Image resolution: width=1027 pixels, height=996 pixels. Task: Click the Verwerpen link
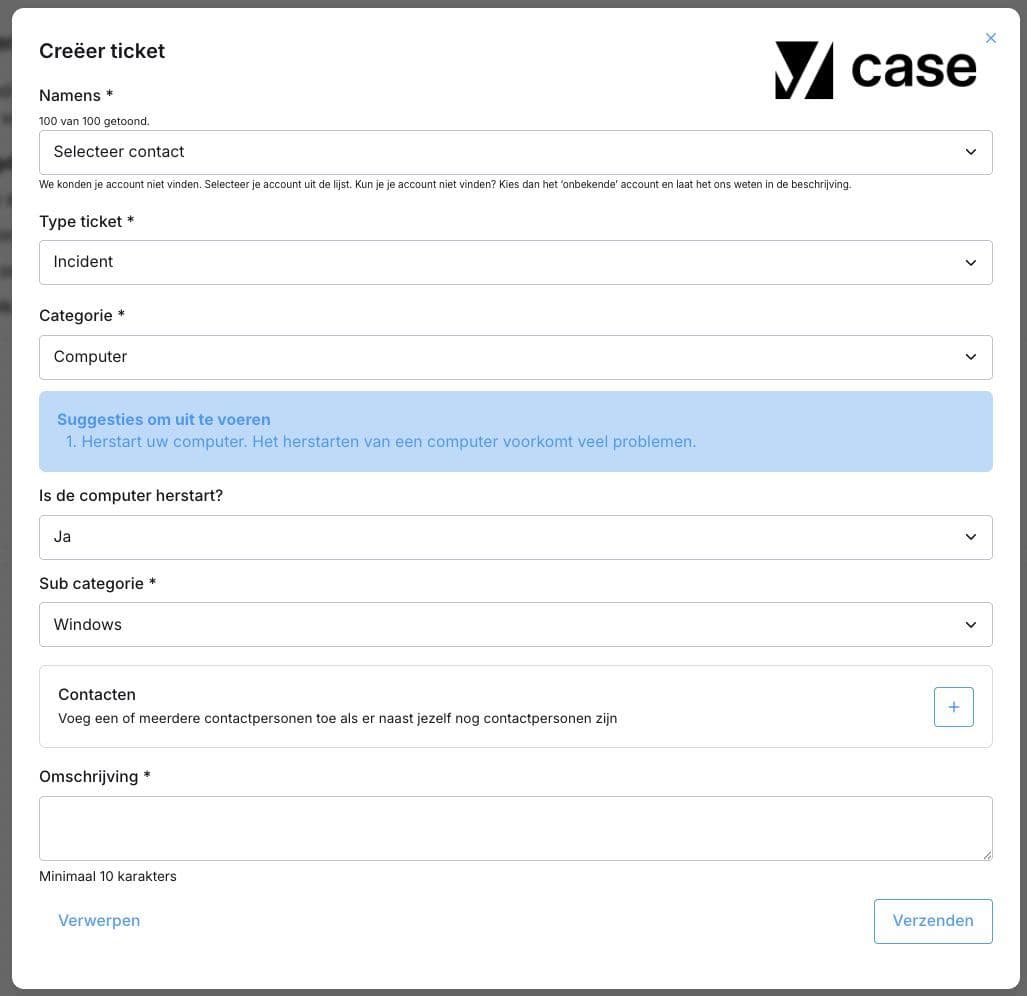99,920
